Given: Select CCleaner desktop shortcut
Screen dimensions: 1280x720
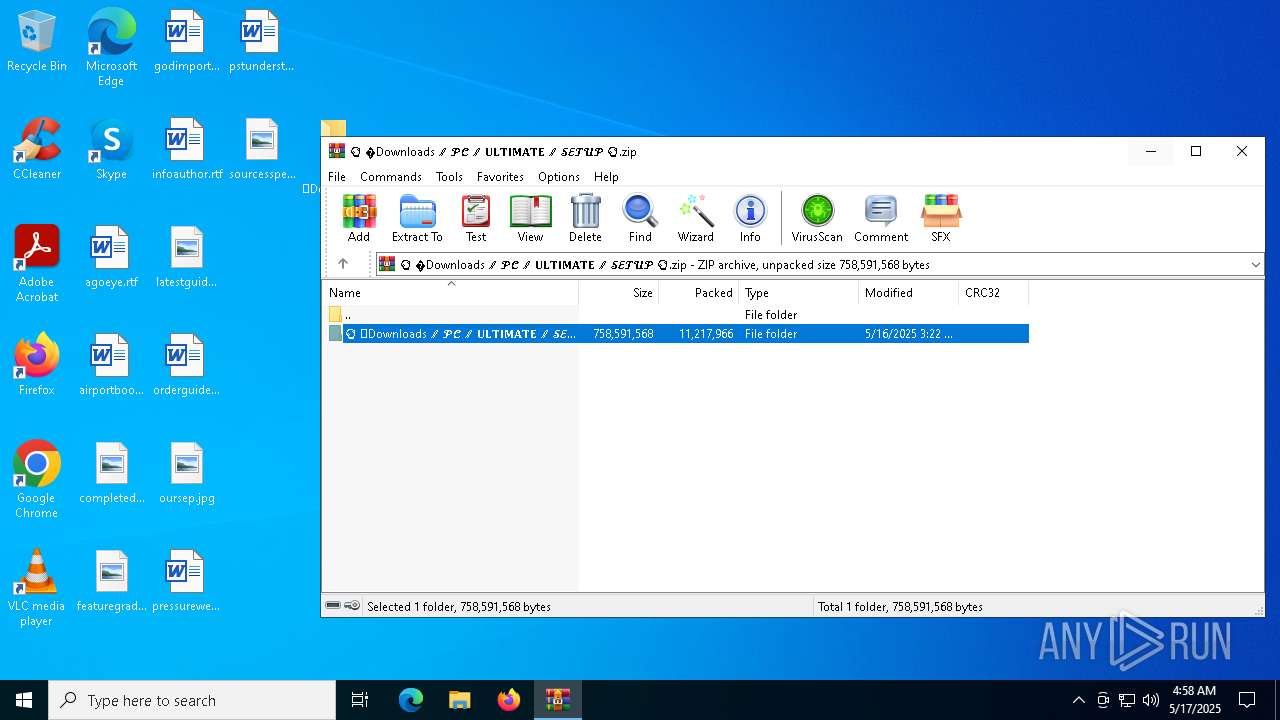Looking at the screenshot, I should tap(37, 150).
